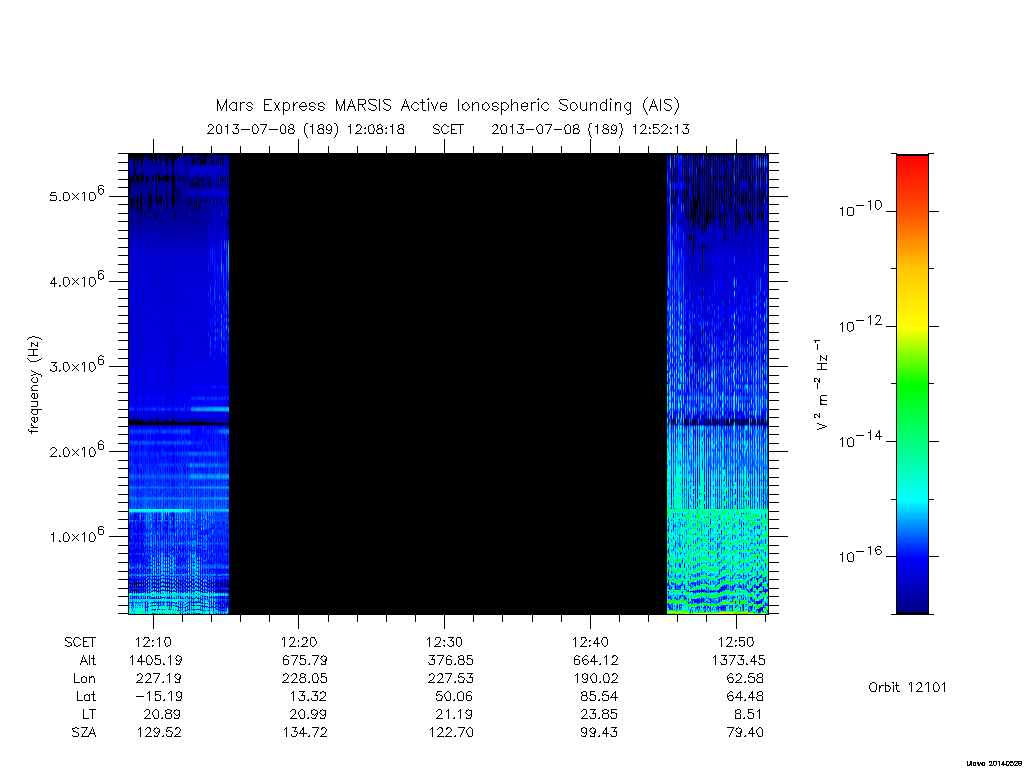Click the green region of the color bar
The image size is (1024, 768).
[x=912, y=384]
